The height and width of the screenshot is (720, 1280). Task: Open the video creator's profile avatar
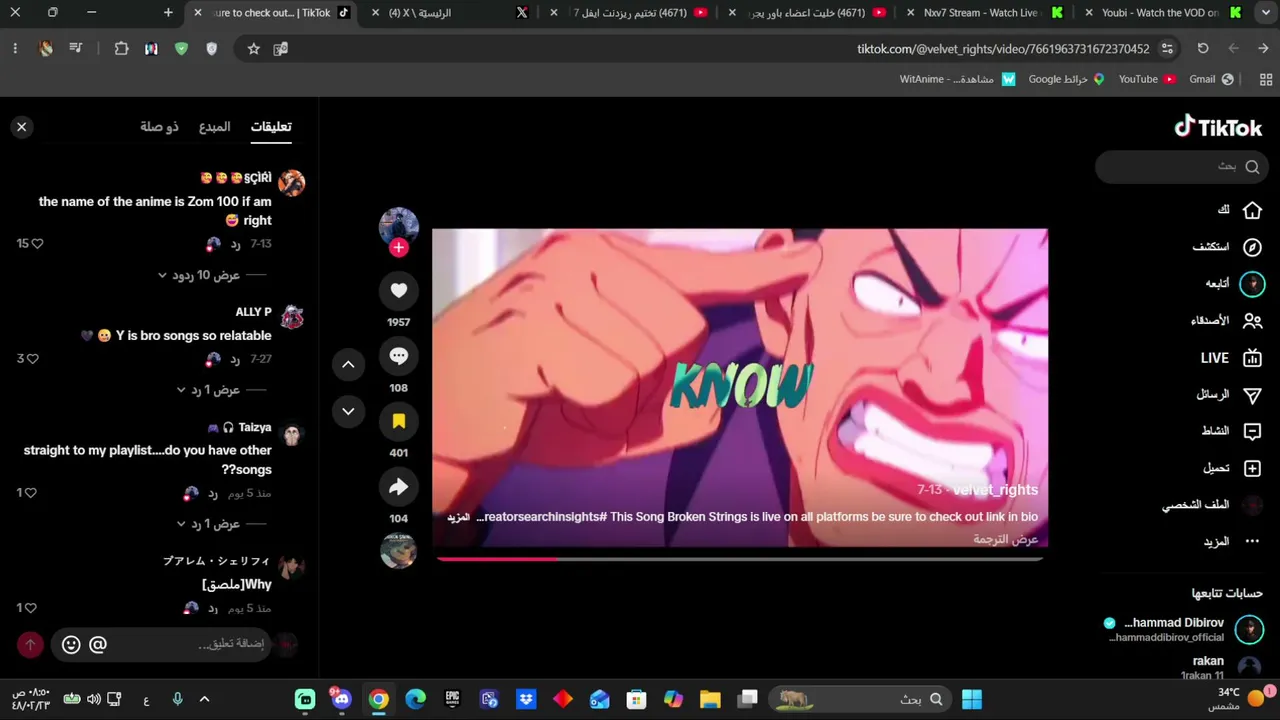(398, 226)
